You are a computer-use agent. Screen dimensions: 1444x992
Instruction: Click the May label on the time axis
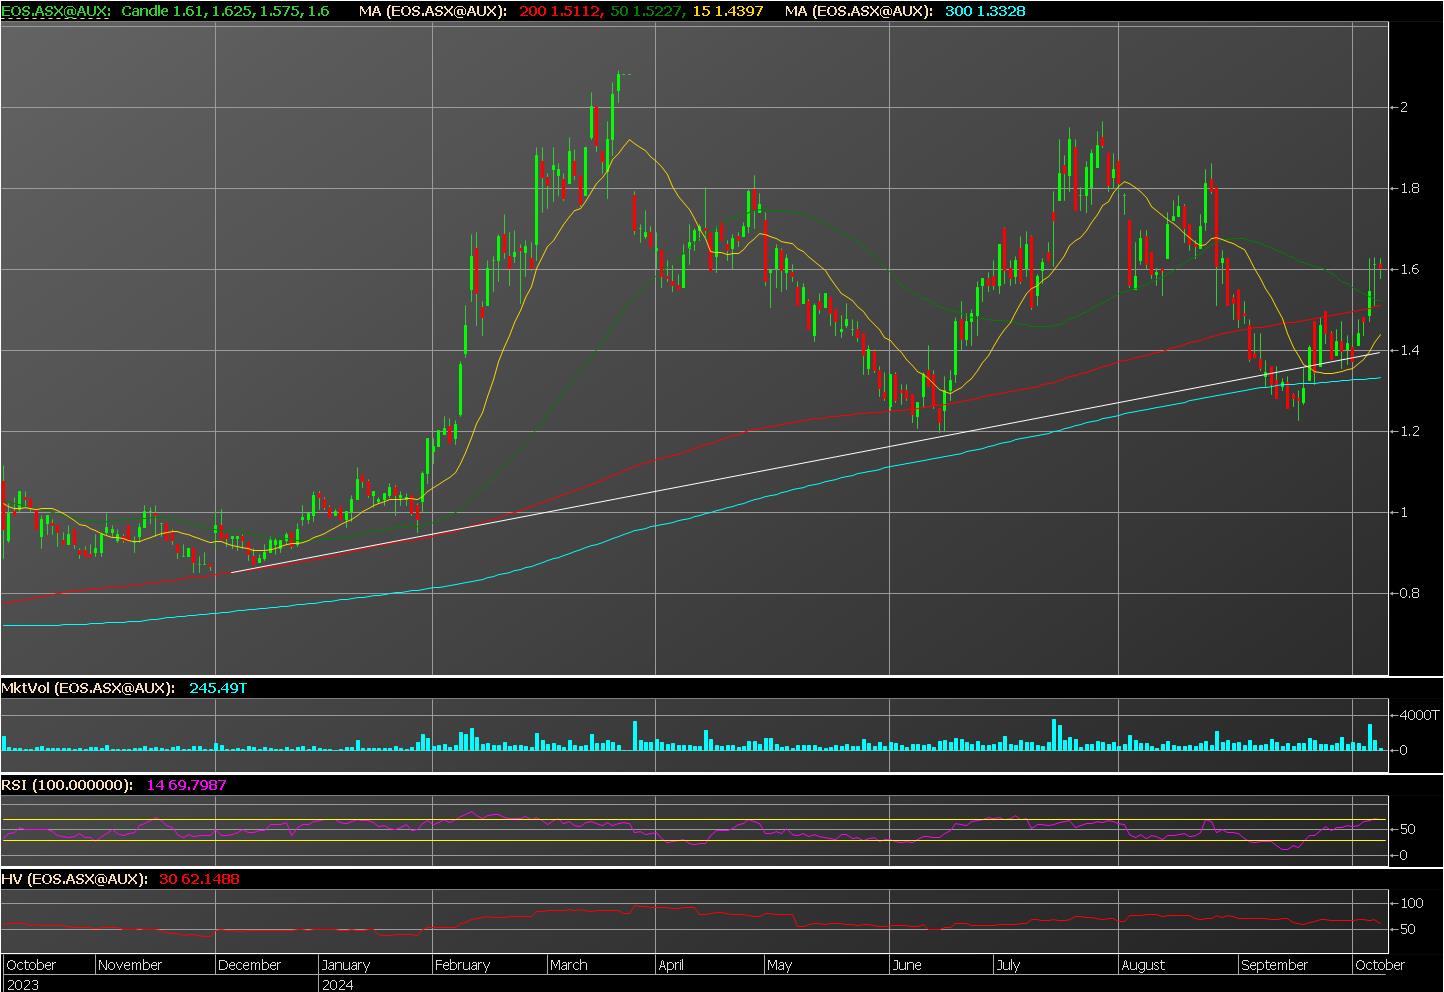[x=779, y=965]
